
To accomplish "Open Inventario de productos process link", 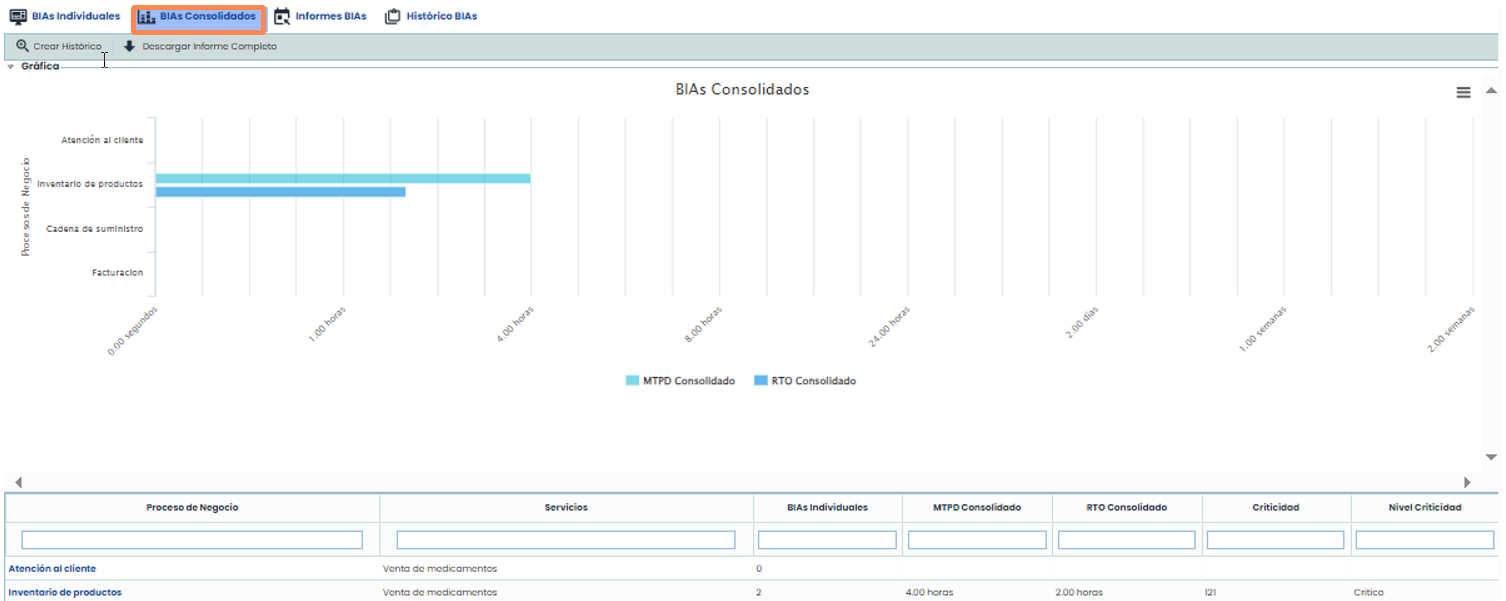I will tap(65, 592).
